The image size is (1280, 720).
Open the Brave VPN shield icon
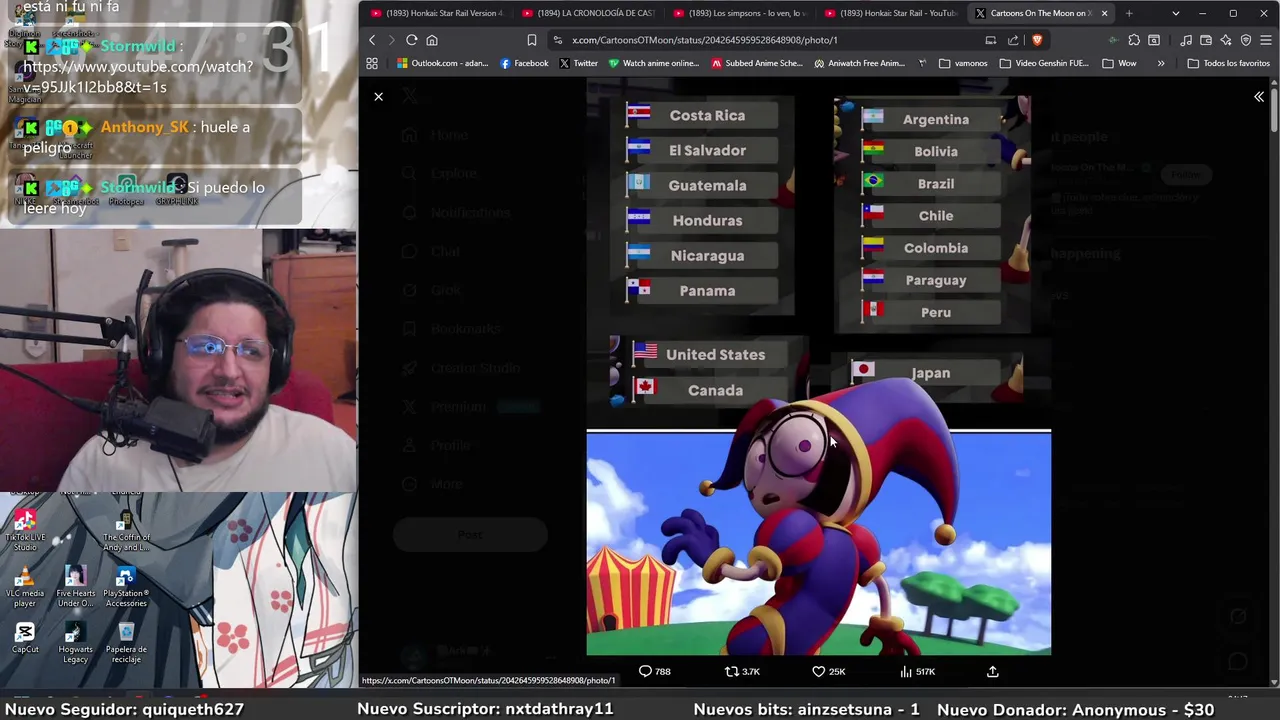(x=1246, y=40)
